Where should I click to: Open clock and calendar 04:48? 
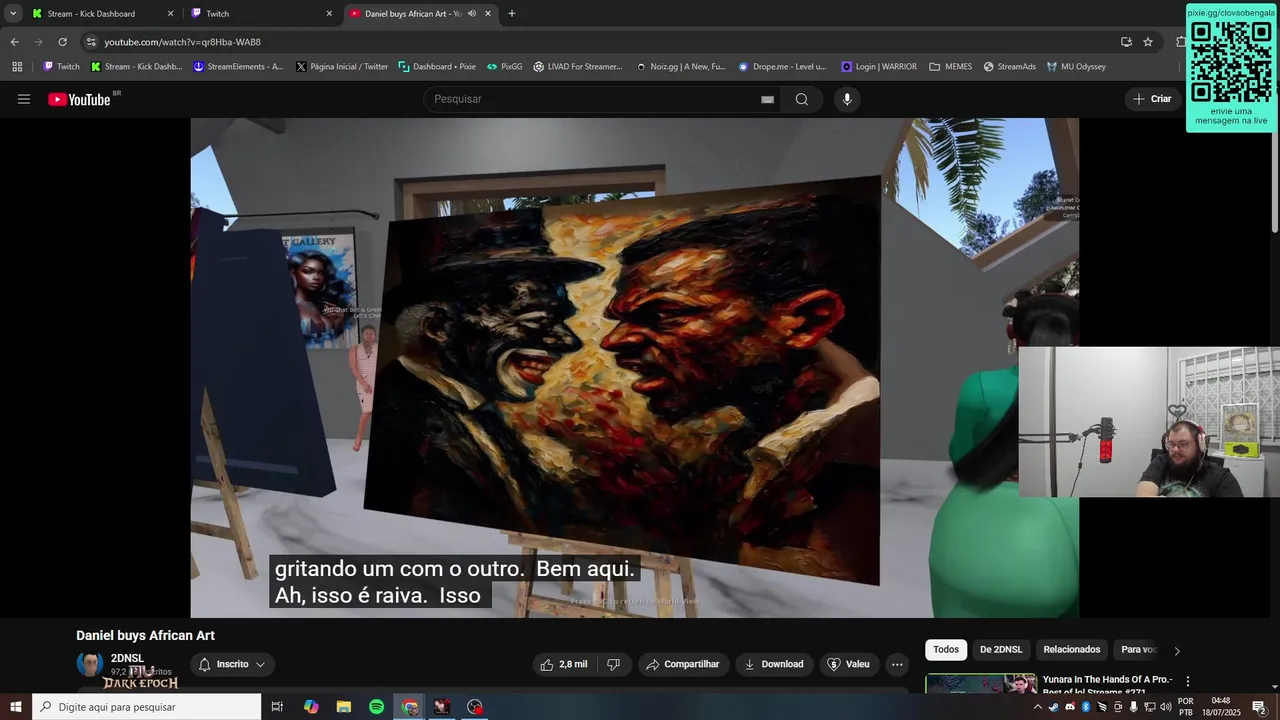pos(1221,707)
